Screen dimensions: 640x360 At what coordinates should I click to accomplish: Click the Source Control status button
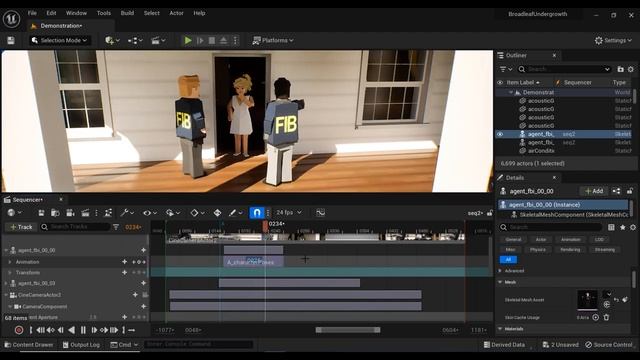(609, 345)
